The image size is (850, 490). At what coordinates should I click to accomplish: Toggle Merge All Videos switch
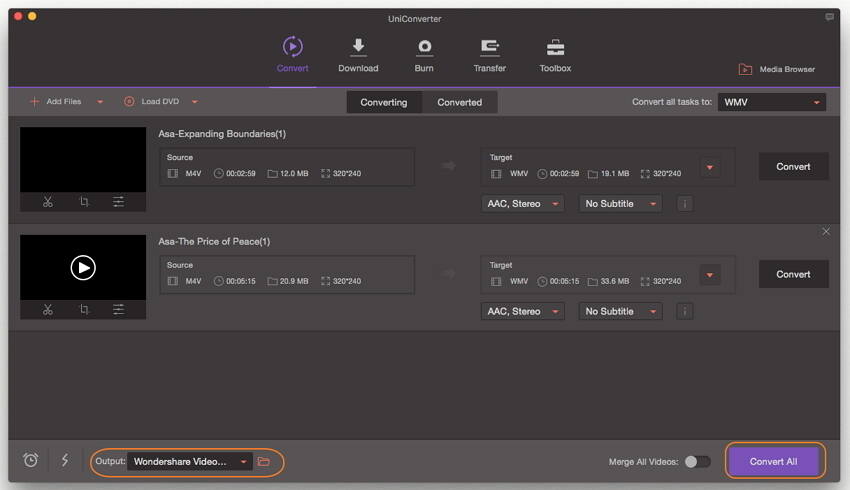(x=697, y=462)
